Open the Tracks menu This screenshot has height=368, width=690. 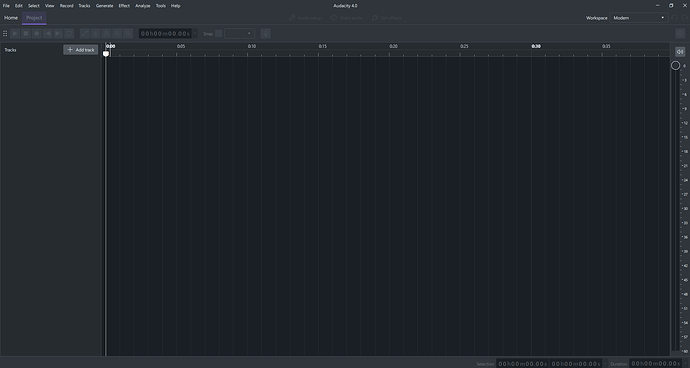(x=84, y=6)
